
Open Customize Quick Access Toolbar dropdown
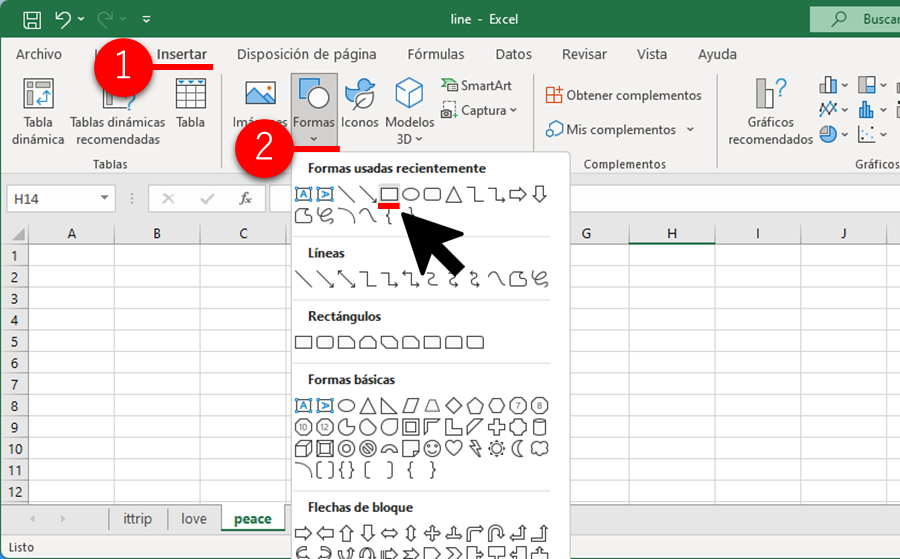point(146,19)
